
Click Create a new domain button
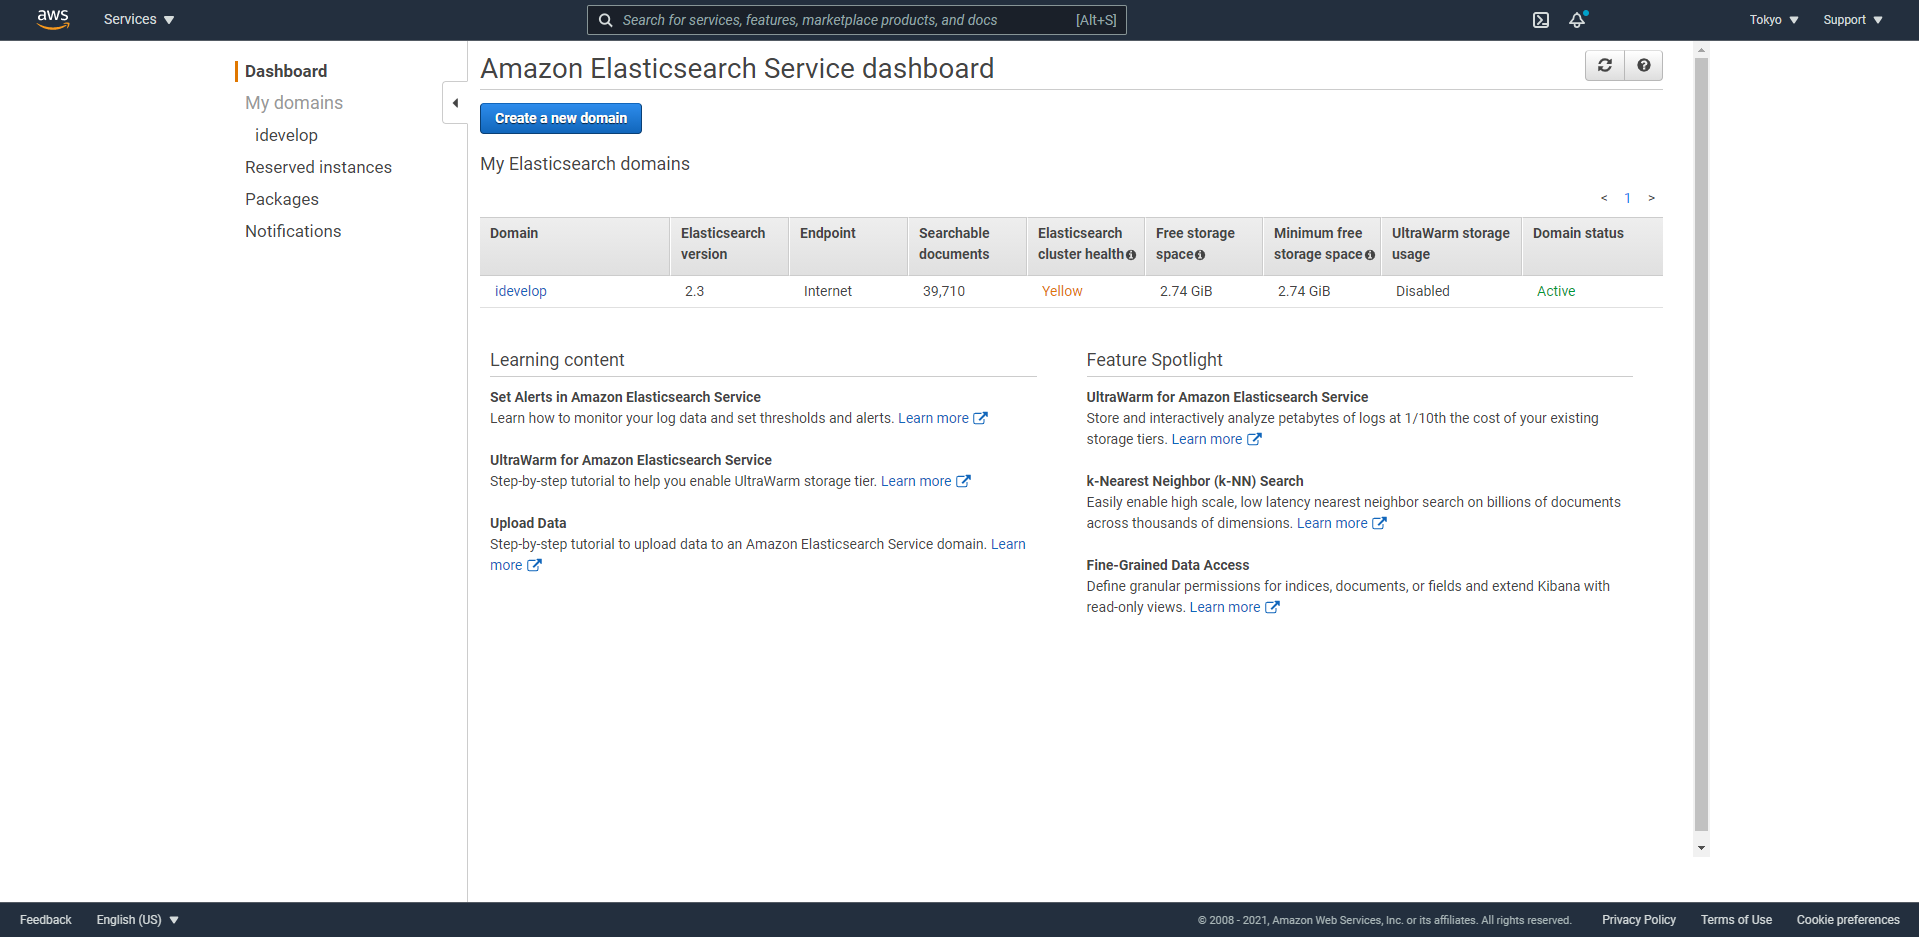point(561,118)
